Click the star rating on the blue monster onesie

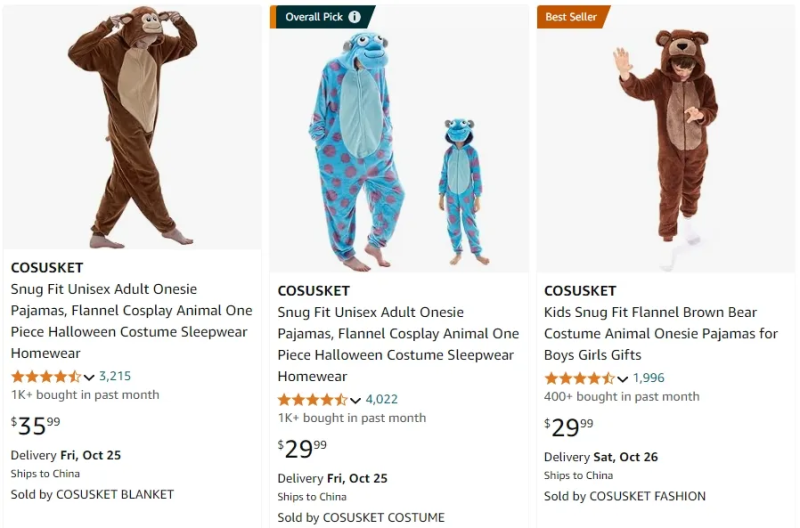tap(312, 400)
